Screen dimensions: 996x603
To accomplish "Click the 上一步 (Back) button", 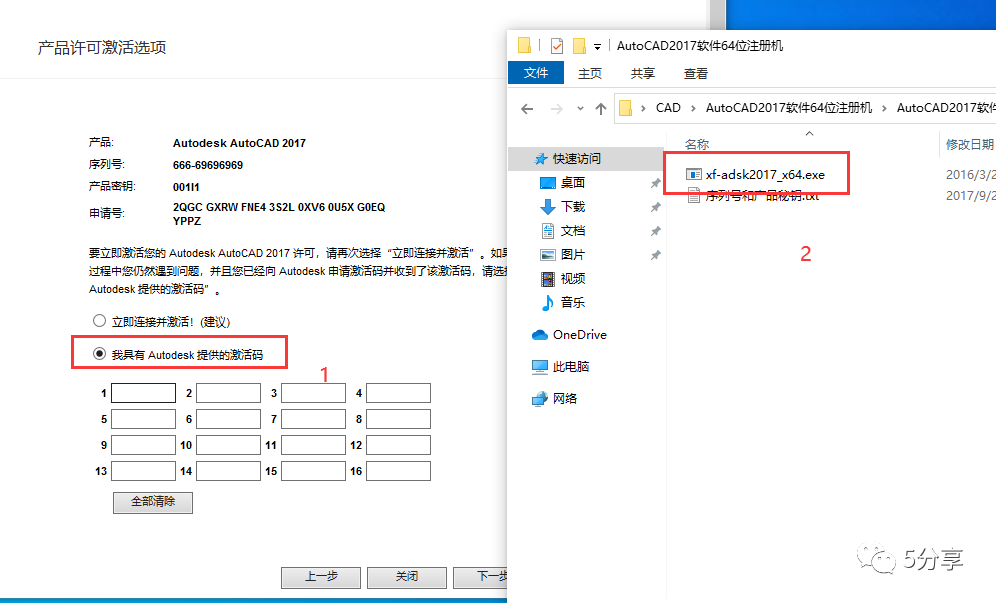I will [321, 577].
